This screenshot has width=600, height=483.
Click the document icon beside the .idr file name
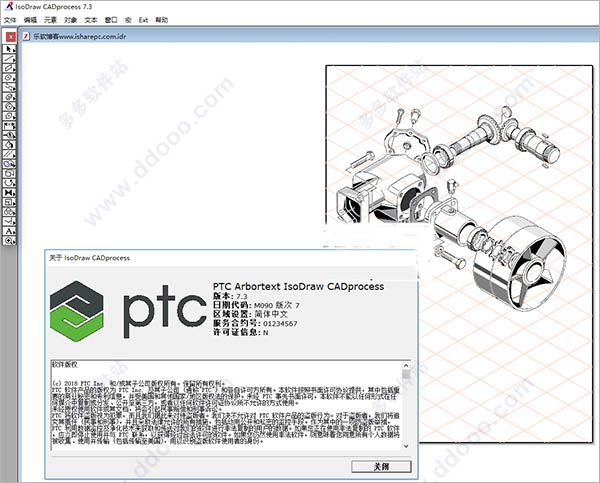pos(26,36)
